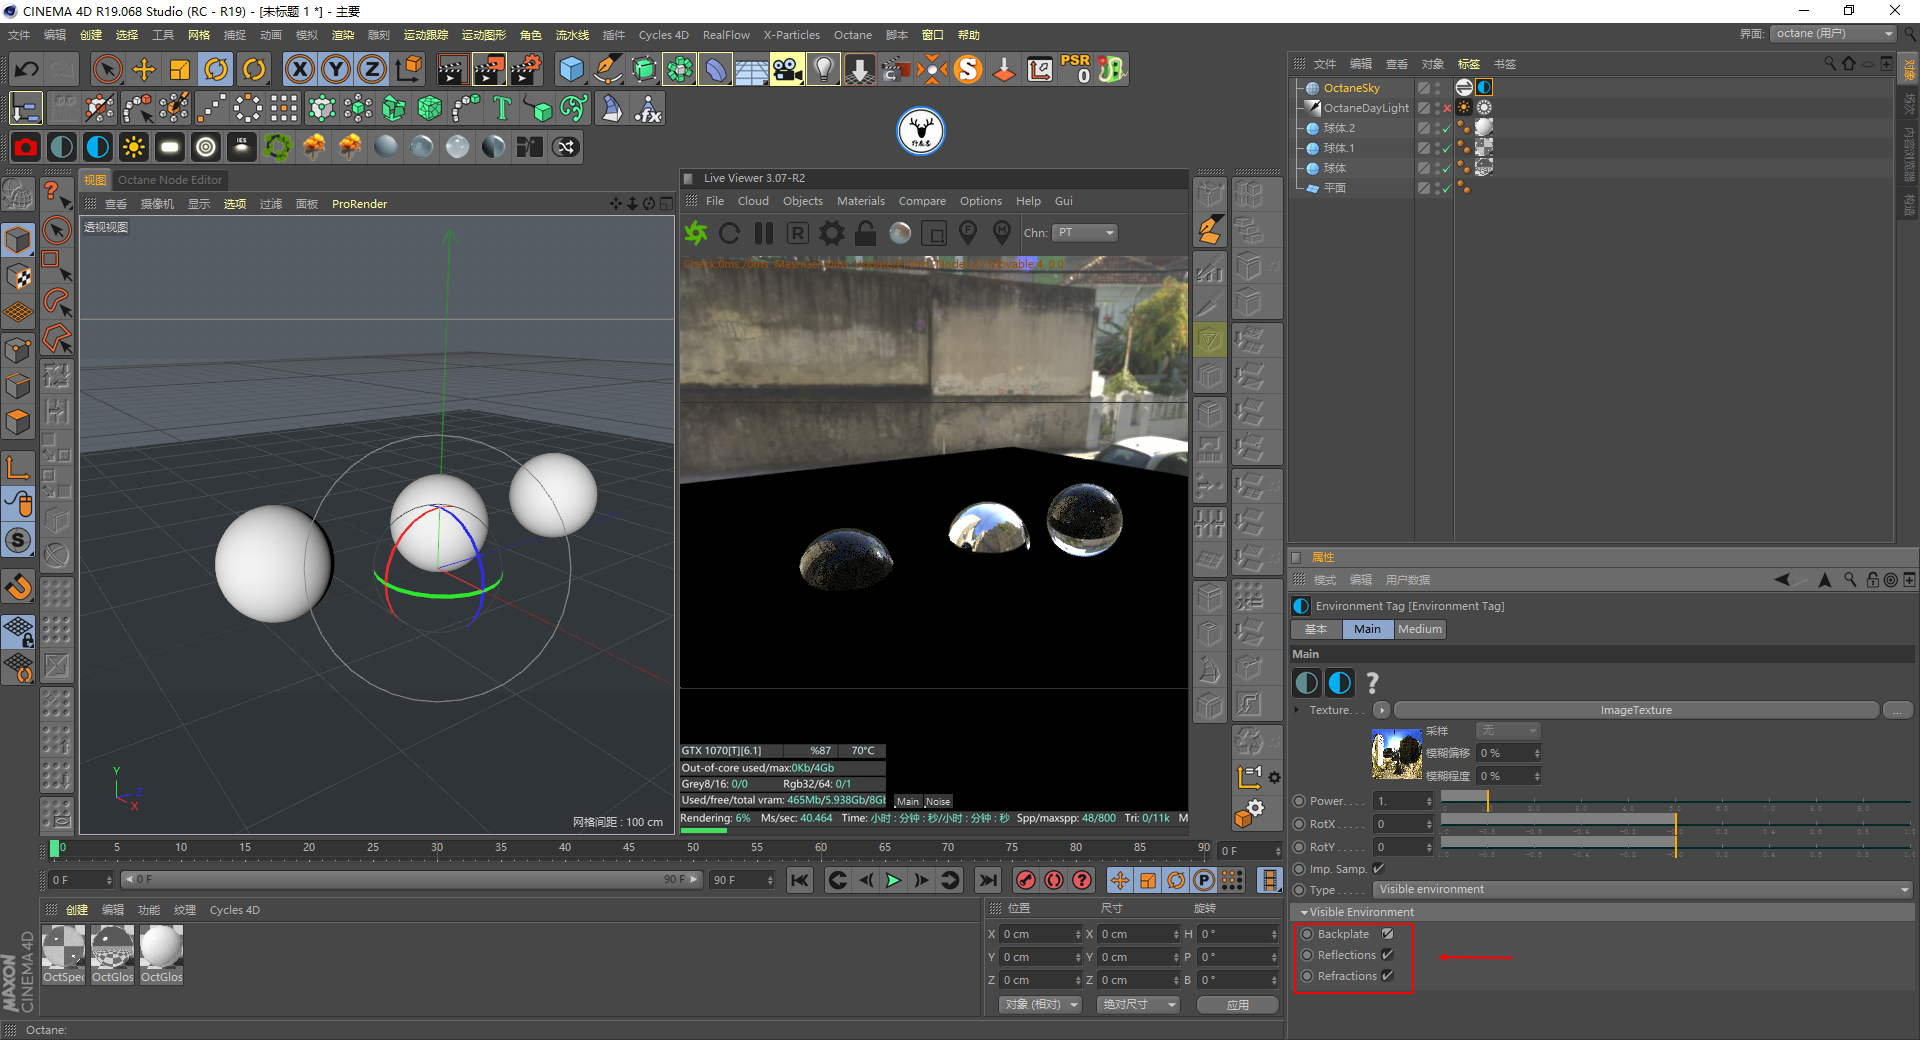Click the Octane camera red icon
Image resolution: width=1920 pixels, height=1040 pixels.
[x=26, y=147]
